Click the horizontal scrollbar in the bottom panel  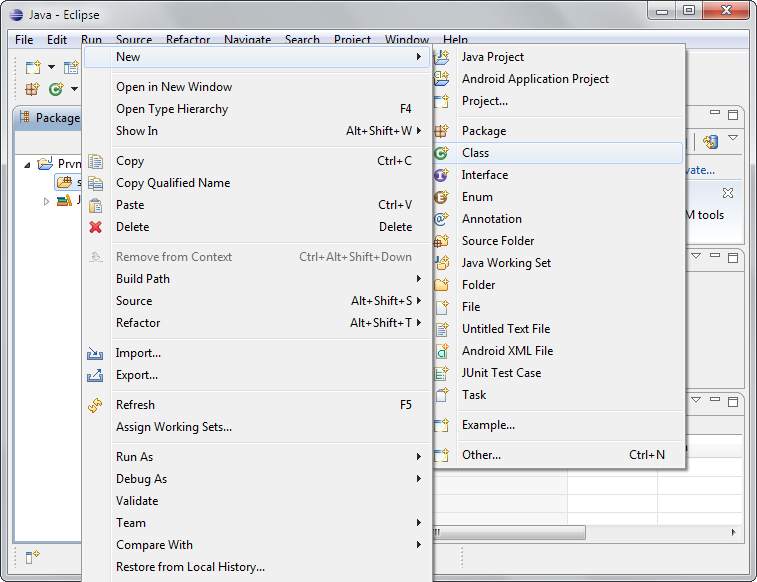click(x=509, y=532)
